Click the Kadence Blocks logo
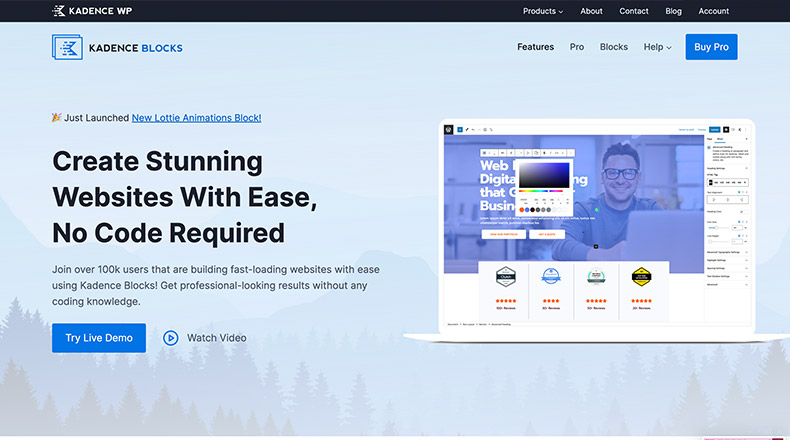This screenshot has width=790, height=440. point(117,47)
